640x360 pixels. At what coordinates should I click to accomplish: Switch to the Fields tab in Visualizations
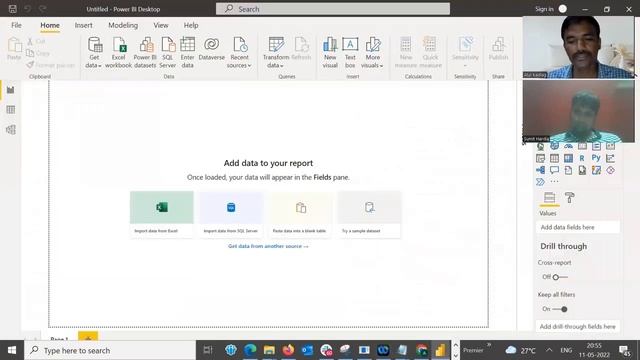pyautogui.click(x=549, y=198)
